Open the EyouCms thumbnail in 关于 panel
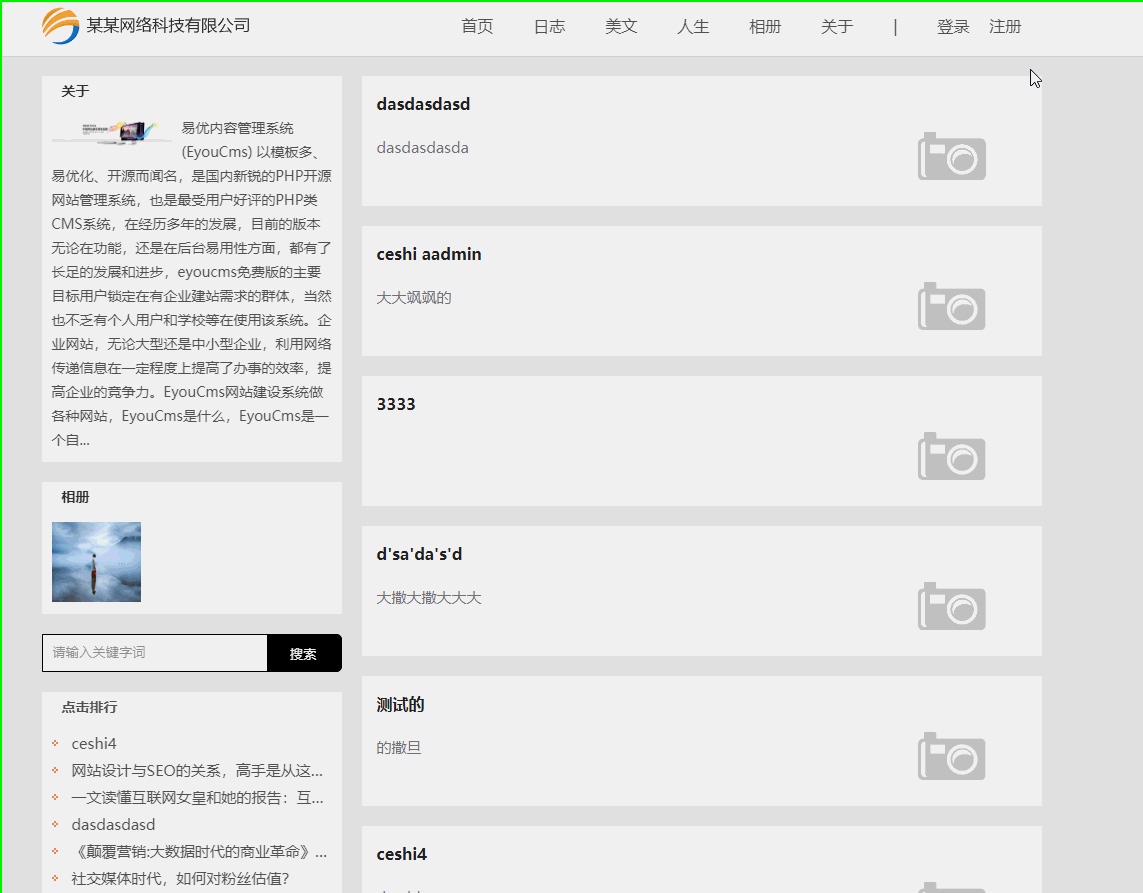This screenshot has width=1143, height=893. [x=112, y=133]
